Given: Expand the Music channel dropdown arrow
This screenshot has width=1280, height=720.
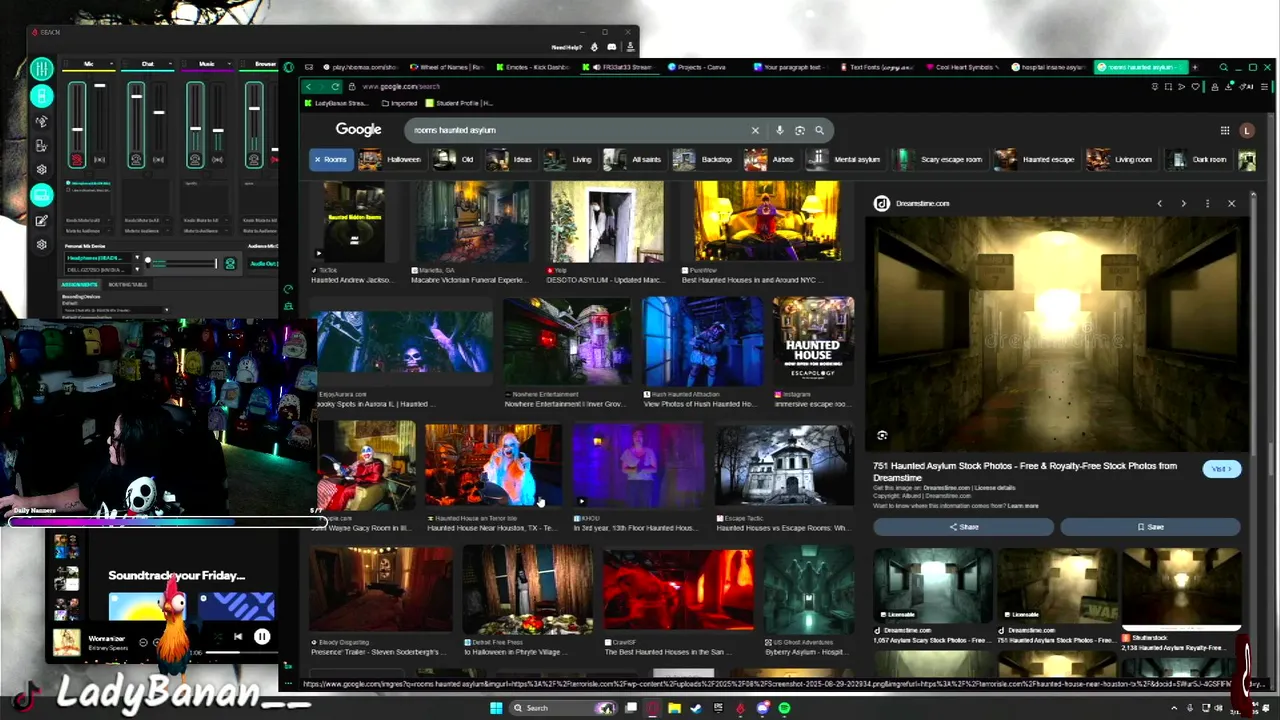Looking at the screenshot, I should click(229, 64).
